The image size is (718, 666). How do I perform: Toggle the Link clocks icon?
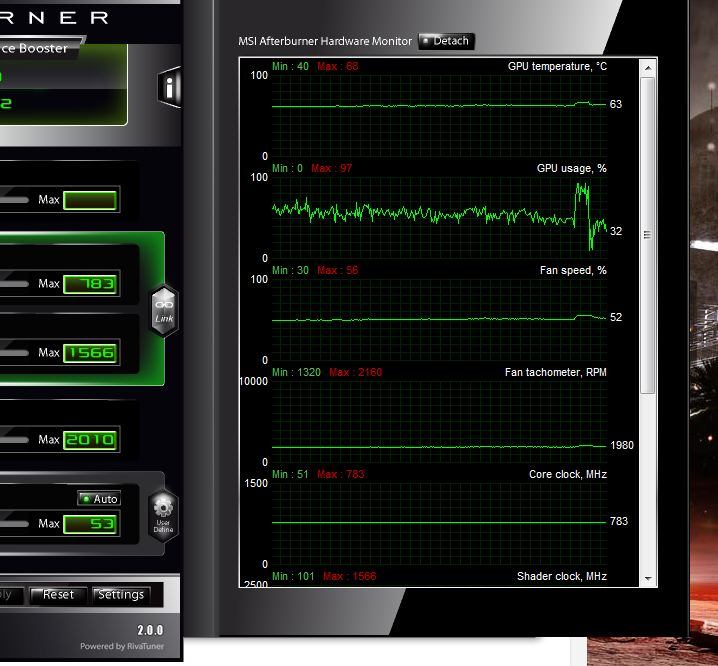[163, 311]
